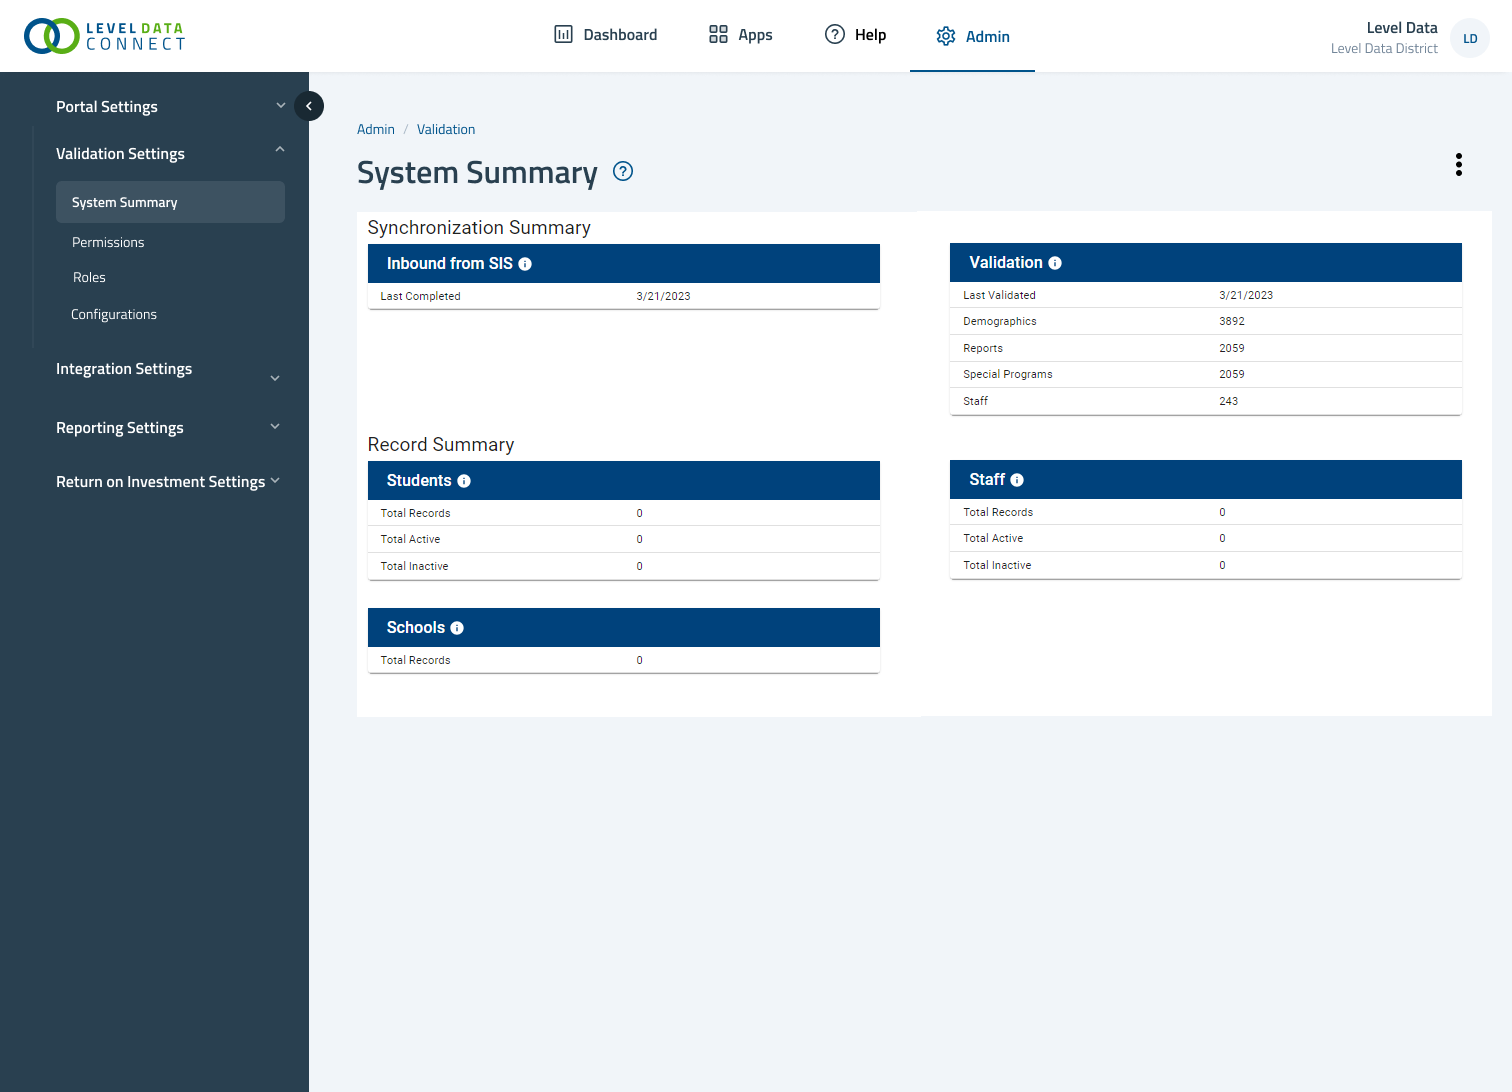This screenshot has width=1512, height=1092.
Task: Open Roles in the sidebar
Action: click(x=89, y=277)
